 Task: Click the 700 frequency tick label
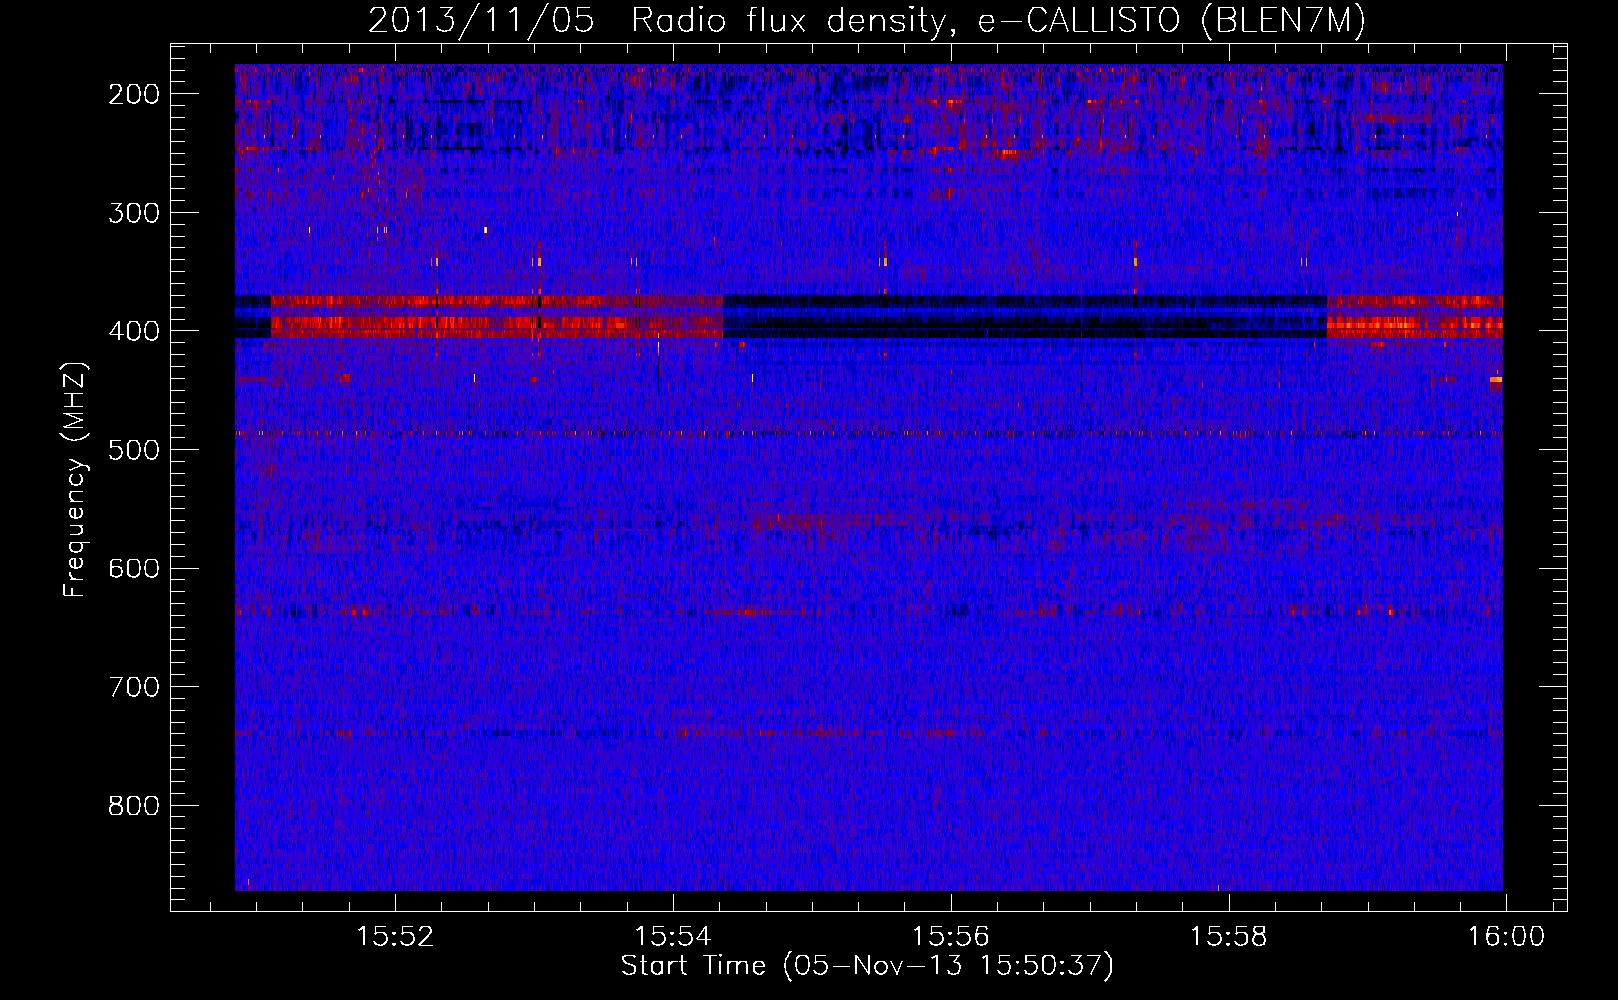(x=133, y=687)
